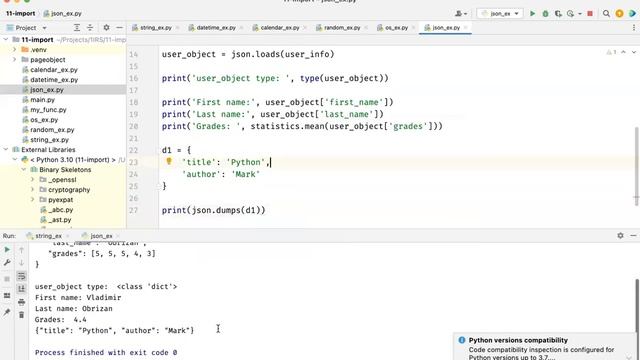Switch to the random_ex.py editor tab

pos(341,28)
